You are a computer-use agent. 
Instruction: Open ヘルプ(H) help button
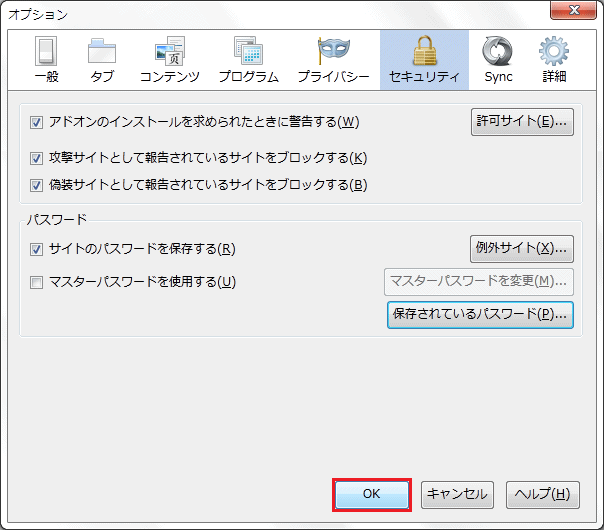point(542,495)
